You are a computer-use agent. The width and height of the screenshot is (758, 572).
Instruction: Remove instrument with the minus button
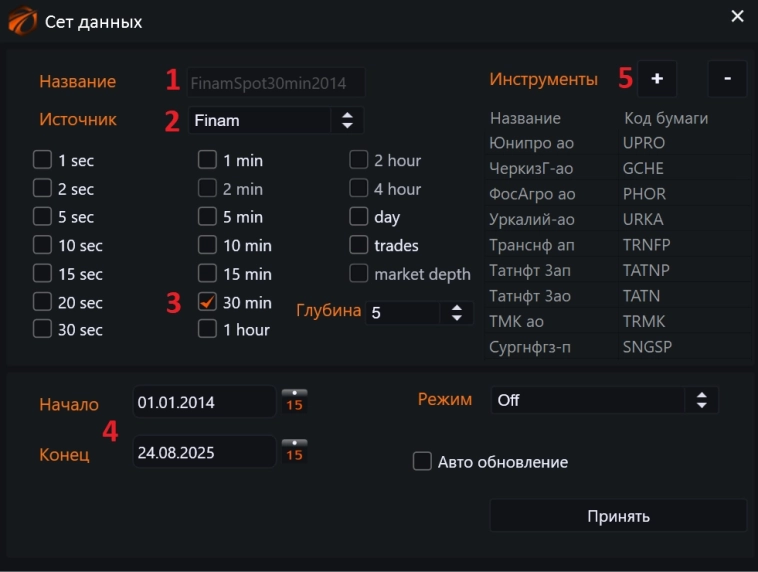[727, 78]
